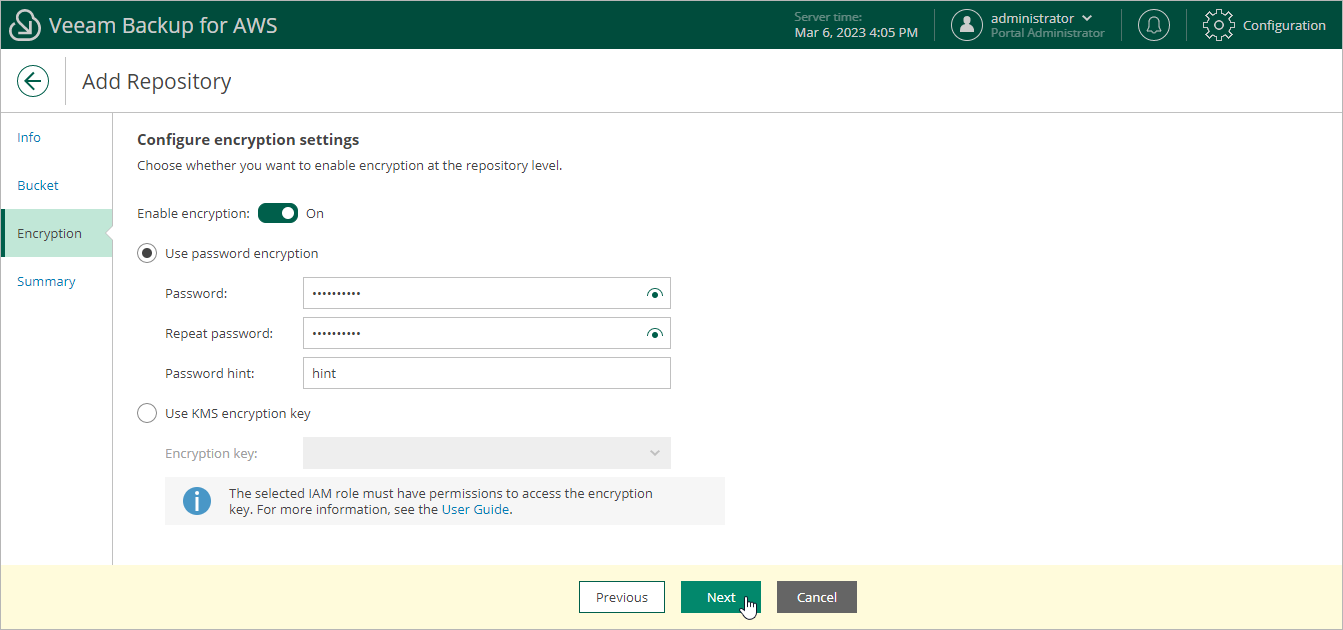Click the back arrow next to Add Repository
Viewport: 1343px width, 630px height.
(x=33, y=81)
